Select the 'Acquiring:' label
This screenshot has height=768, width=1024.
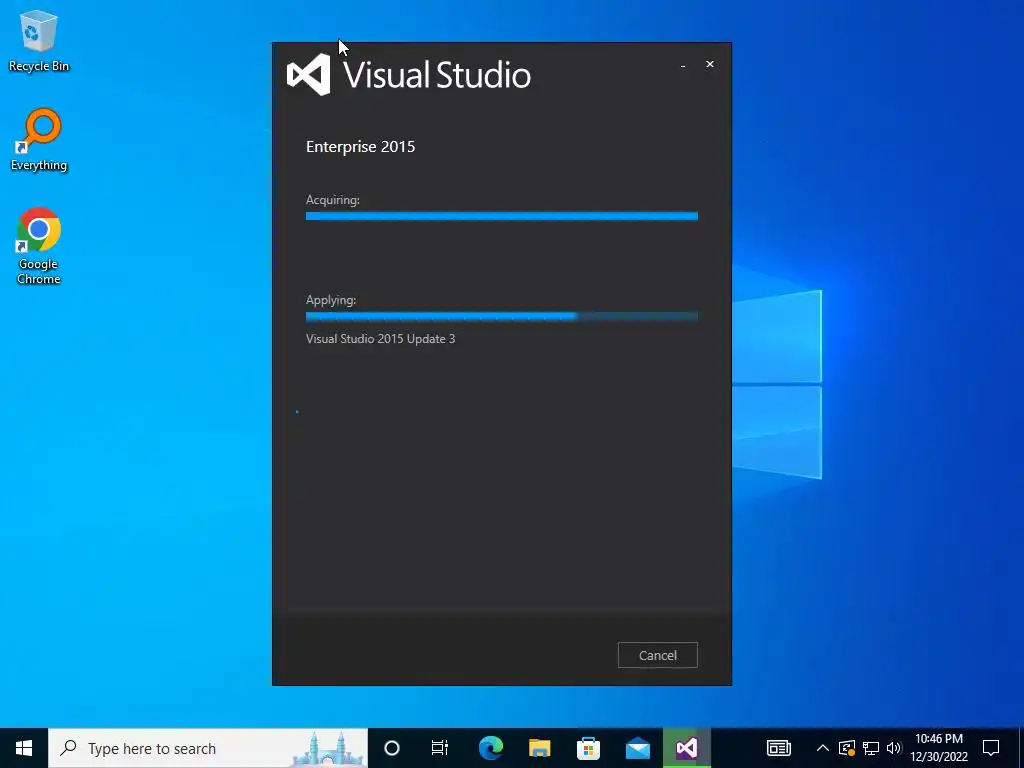point(332,200)
